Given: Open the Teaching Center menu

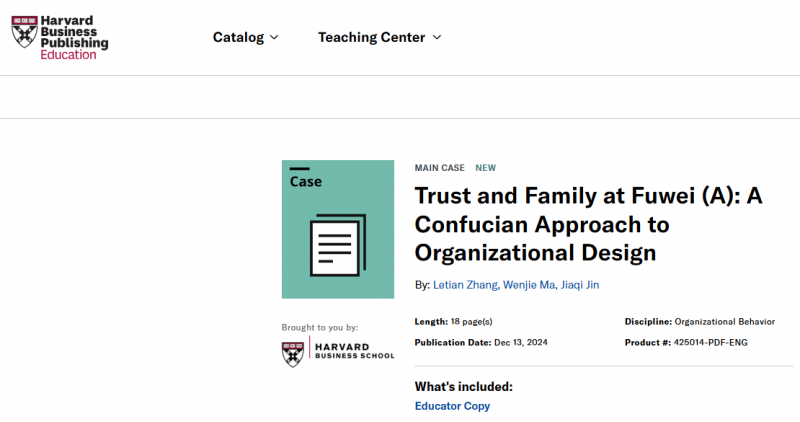Looking at the screenshot, I should click(x=380, y=37).
